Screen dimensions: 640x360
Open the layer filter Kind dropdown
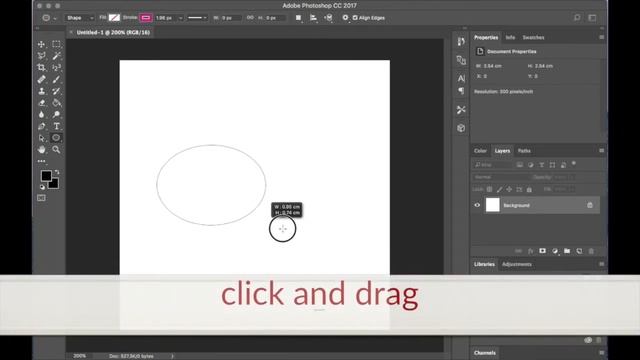(x=493, y=165)
